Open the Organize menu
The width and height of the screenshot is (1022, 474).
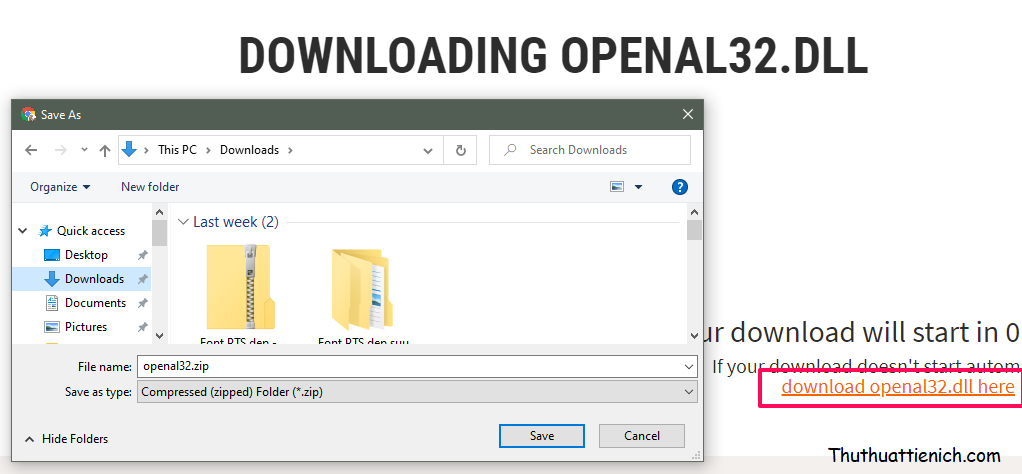pos(60,187)
